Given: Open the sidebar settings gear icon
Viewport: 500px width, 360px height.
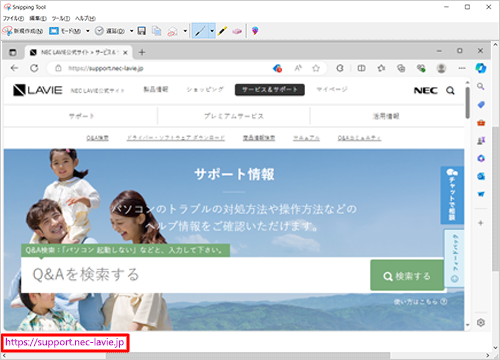Looking at the screenshot, I should 481,322.
